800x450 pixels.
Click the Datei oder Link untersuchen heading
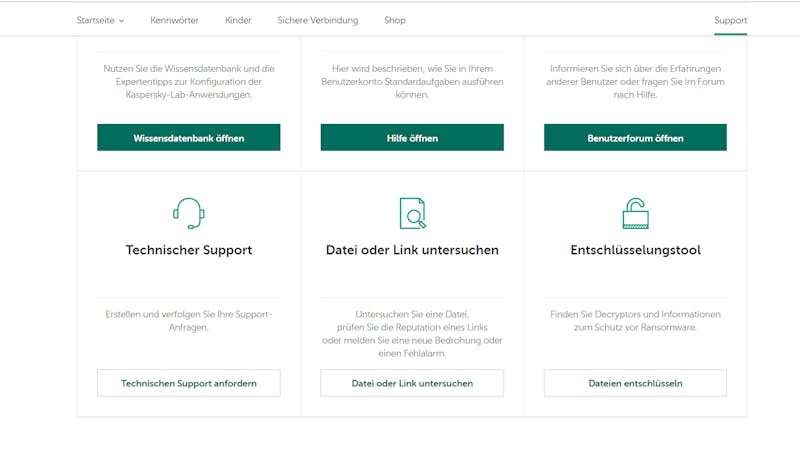[x=412, y=250]
